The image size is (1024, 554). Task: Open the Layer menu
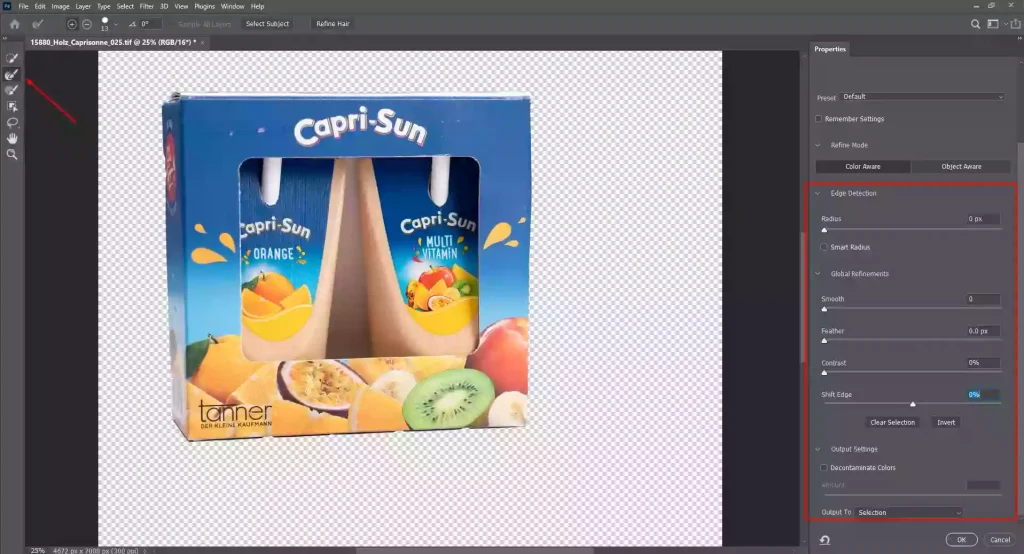click(83, 7)
